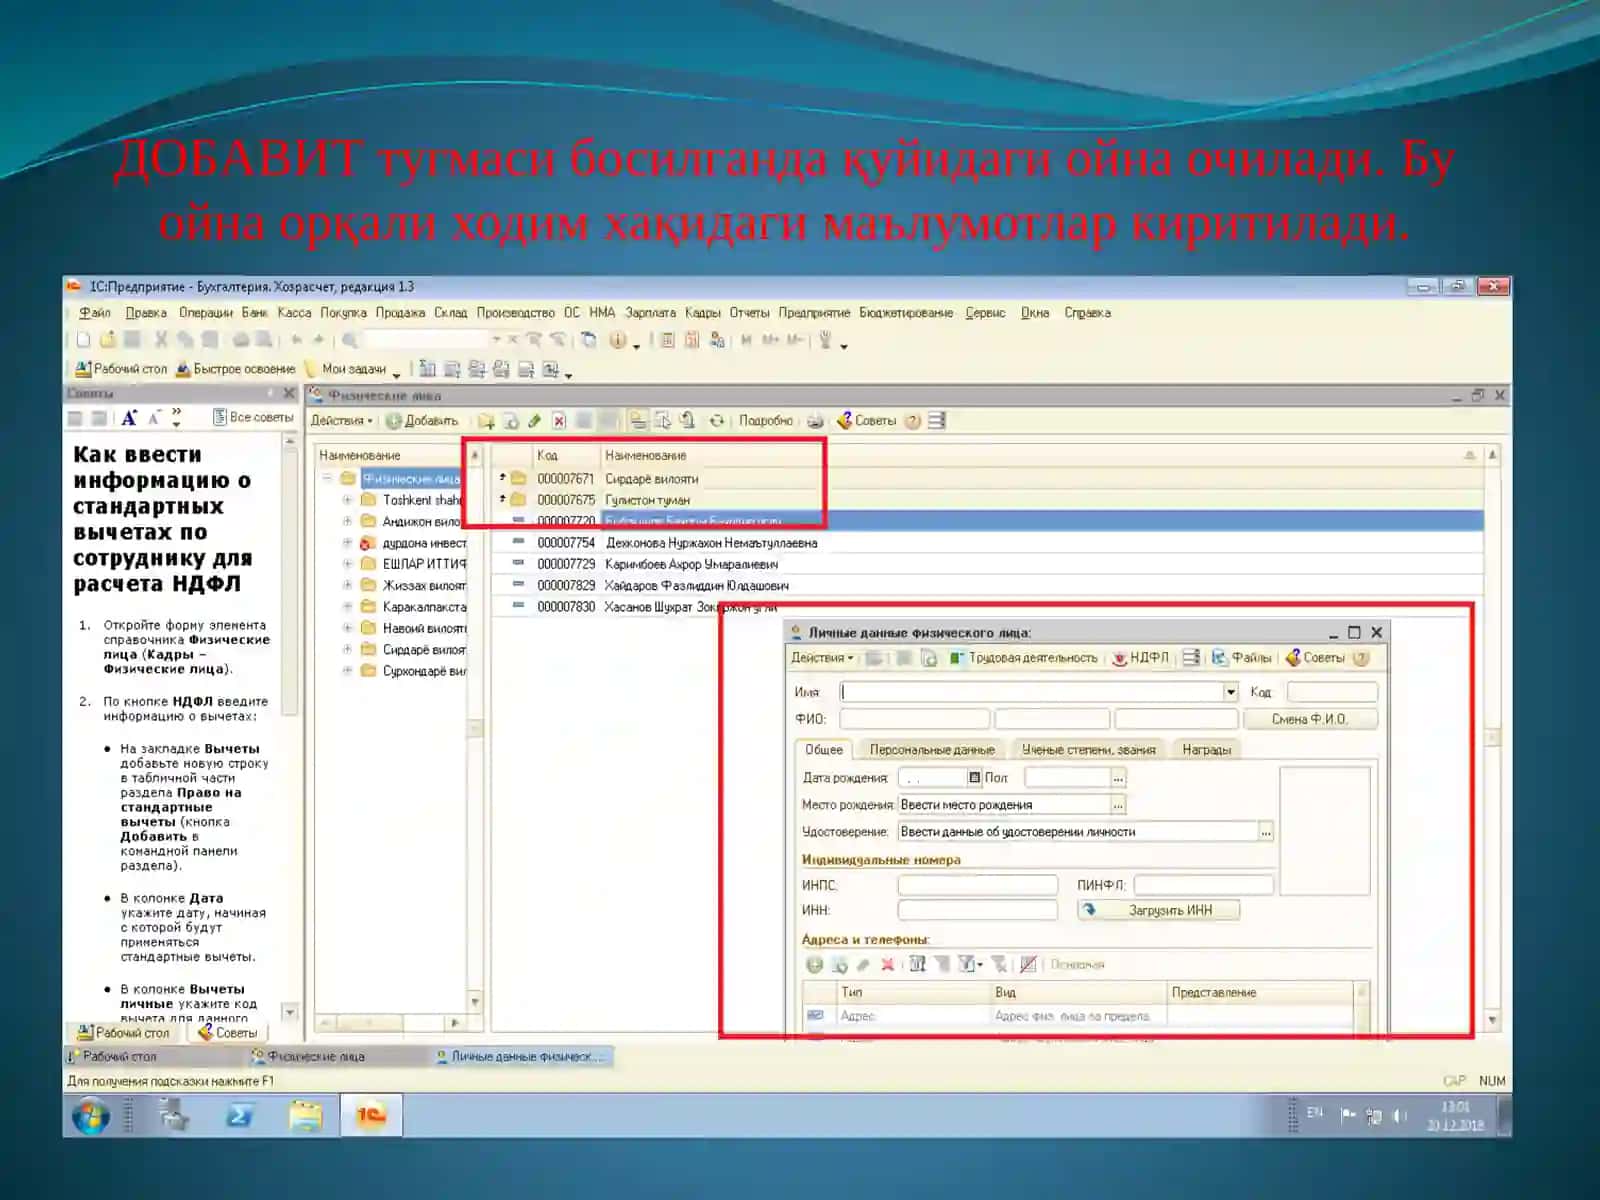Open the Мои задачи toolbar item
1600x1200 pixels.
(352, 369)
